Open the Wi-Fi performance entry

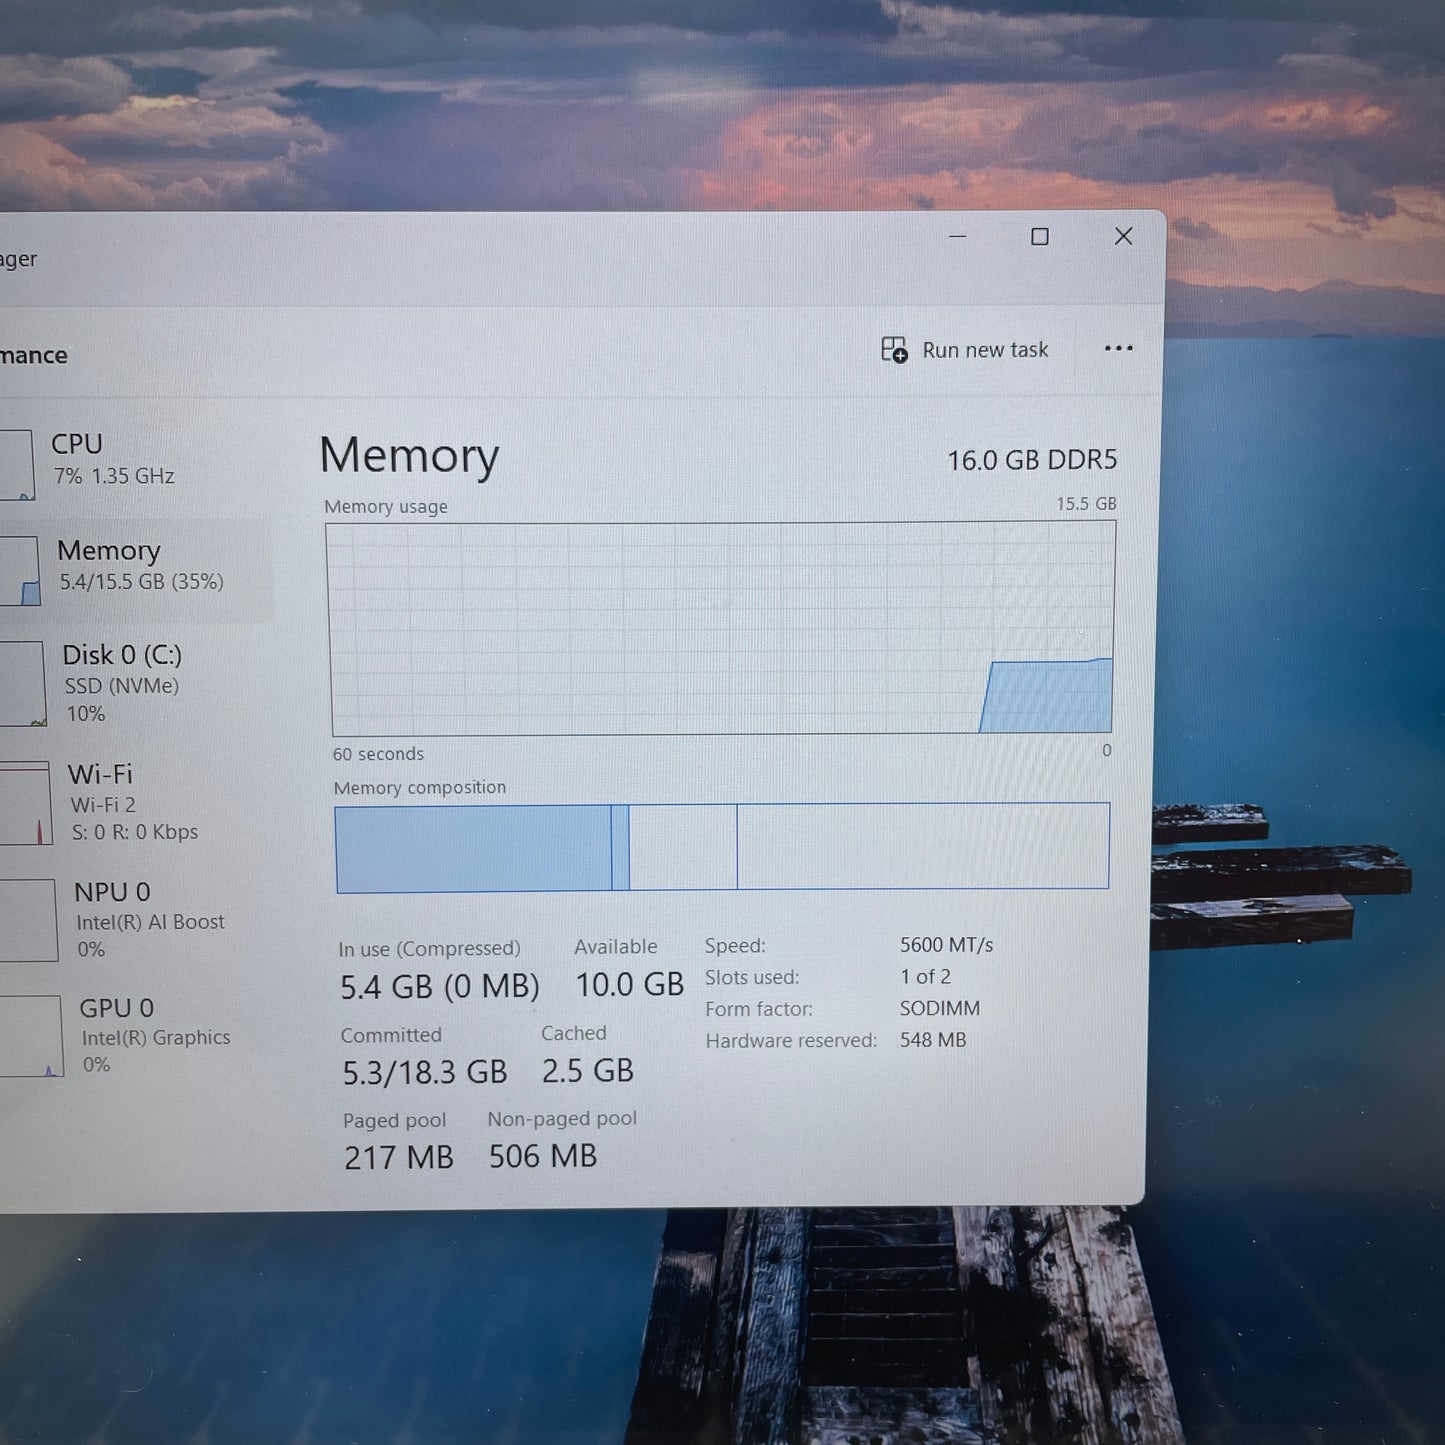(136, 803)
